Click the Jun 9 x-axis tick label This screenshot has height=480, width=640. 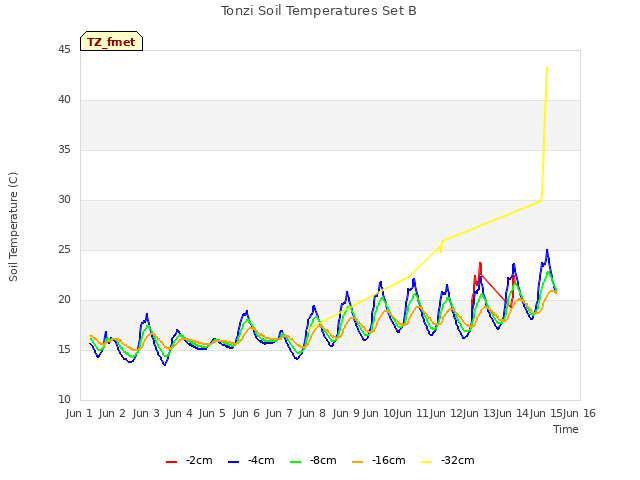[x=346, y=413]
